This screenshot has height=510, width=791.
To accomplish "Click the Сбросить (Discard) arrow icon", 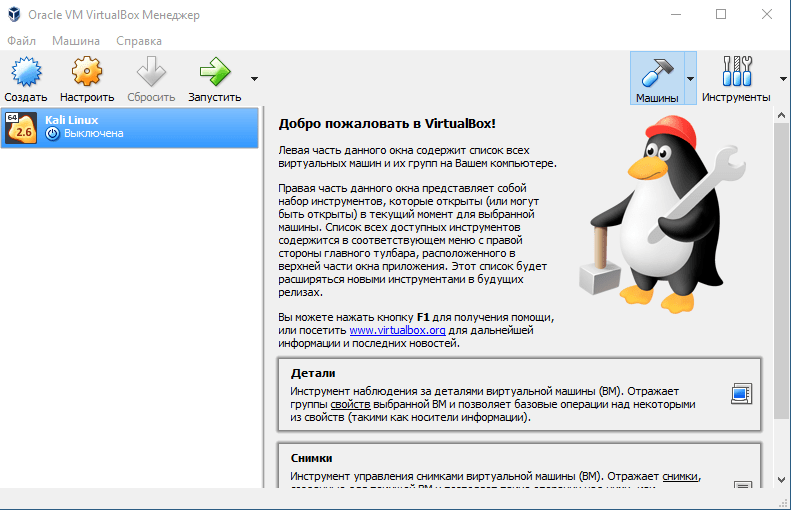I will click(151, 72).
